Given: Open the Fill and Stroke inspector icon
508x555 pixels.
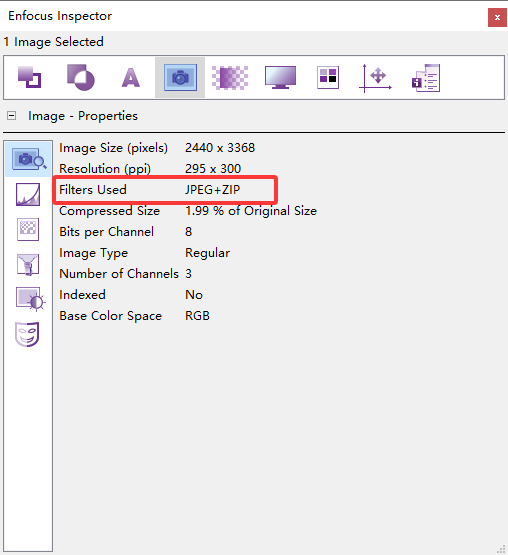Looking at the screenshot, I should tap(29, 77).
